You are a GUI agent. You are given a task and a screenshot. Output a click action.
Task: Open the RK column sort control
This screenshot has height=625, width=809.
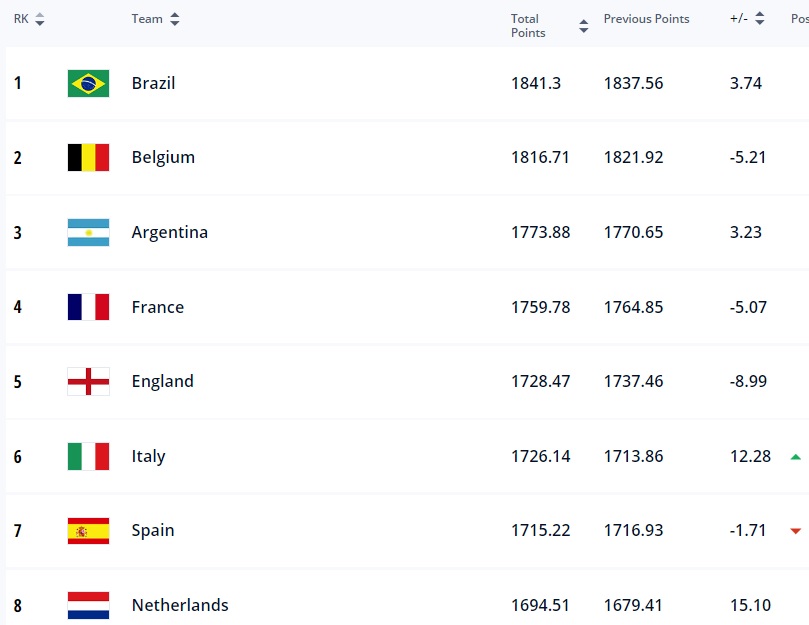(x=39, y=18)
